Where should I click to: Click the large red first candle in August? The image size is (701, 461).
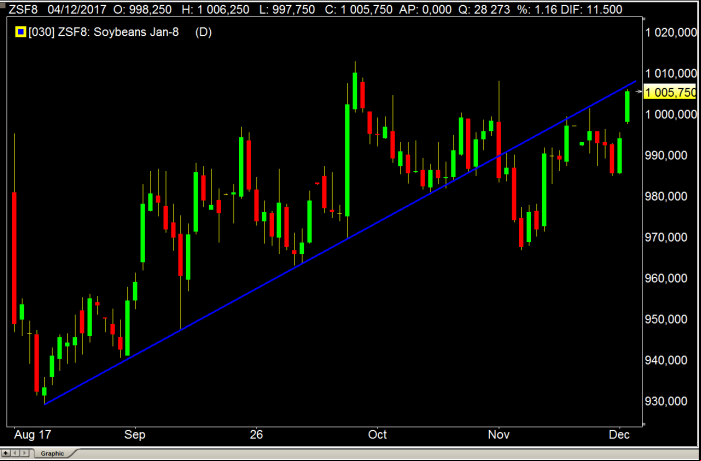(x=14, y=258)
